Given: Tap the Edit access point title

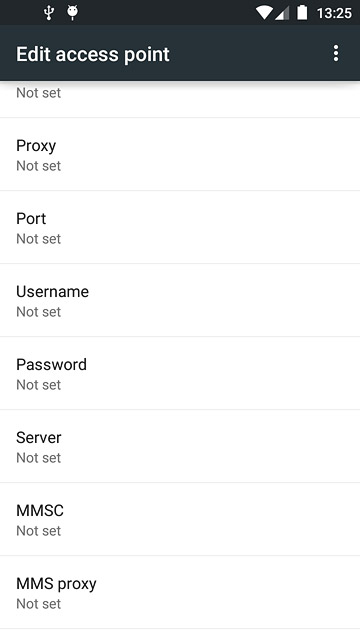Looking at the screenshot, I should tap(93, 54).
